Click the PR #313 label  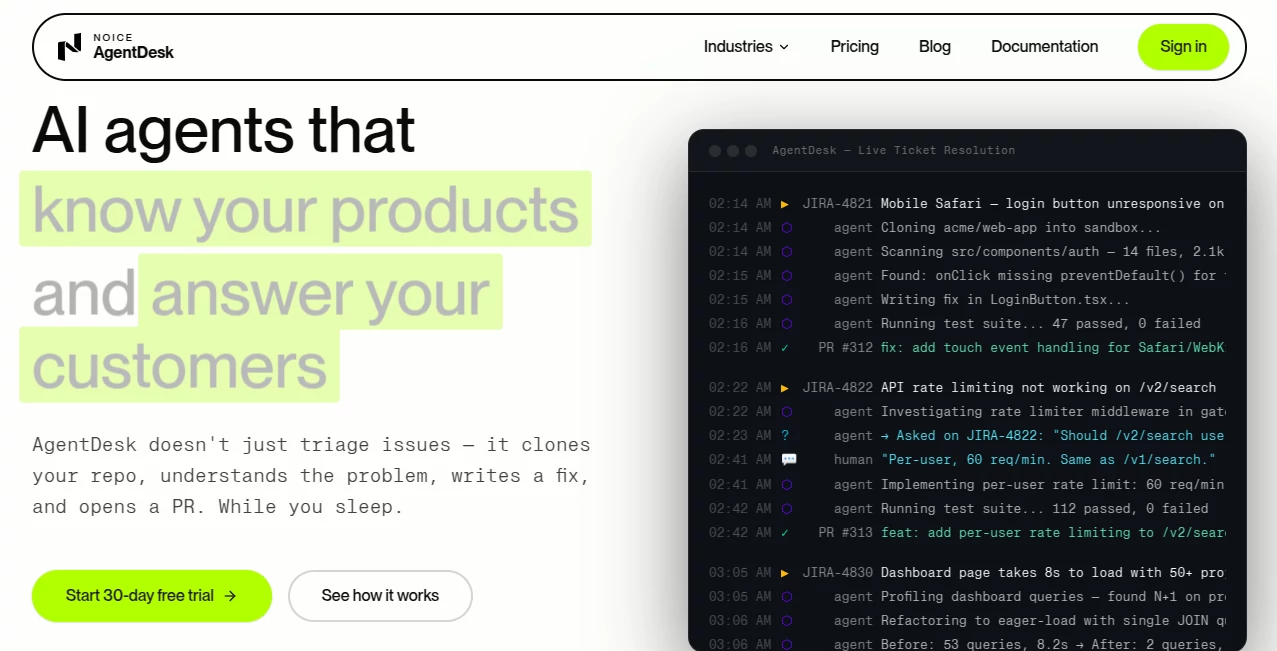pyautogui.click(x=845, y=533)
